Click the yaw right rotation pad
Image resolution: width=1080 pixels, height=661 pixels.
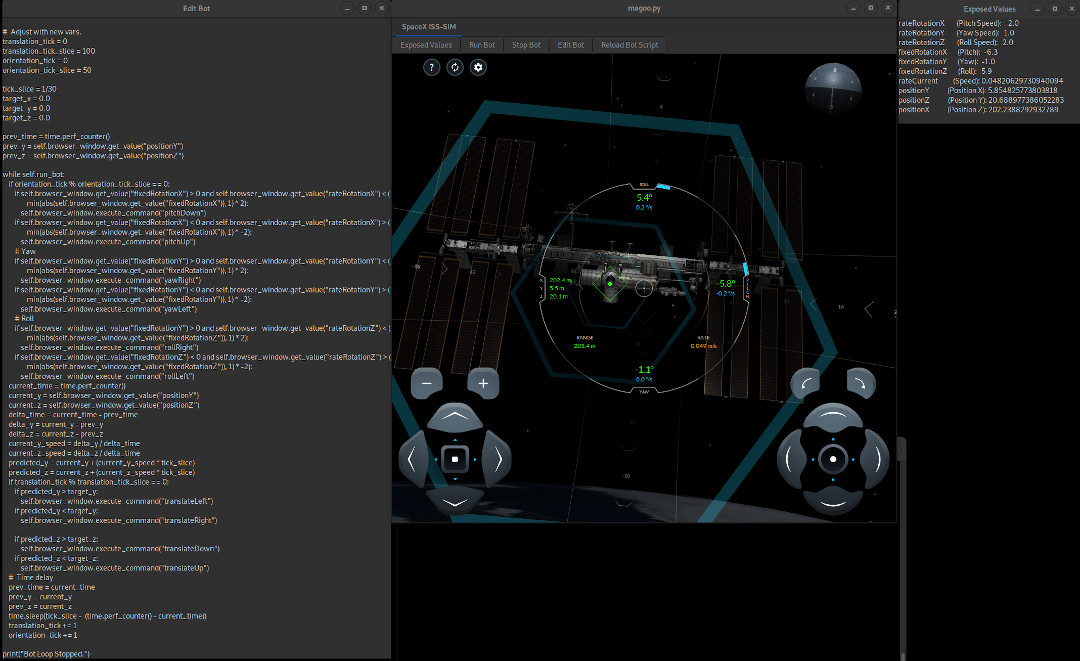(x=876, y=459)
